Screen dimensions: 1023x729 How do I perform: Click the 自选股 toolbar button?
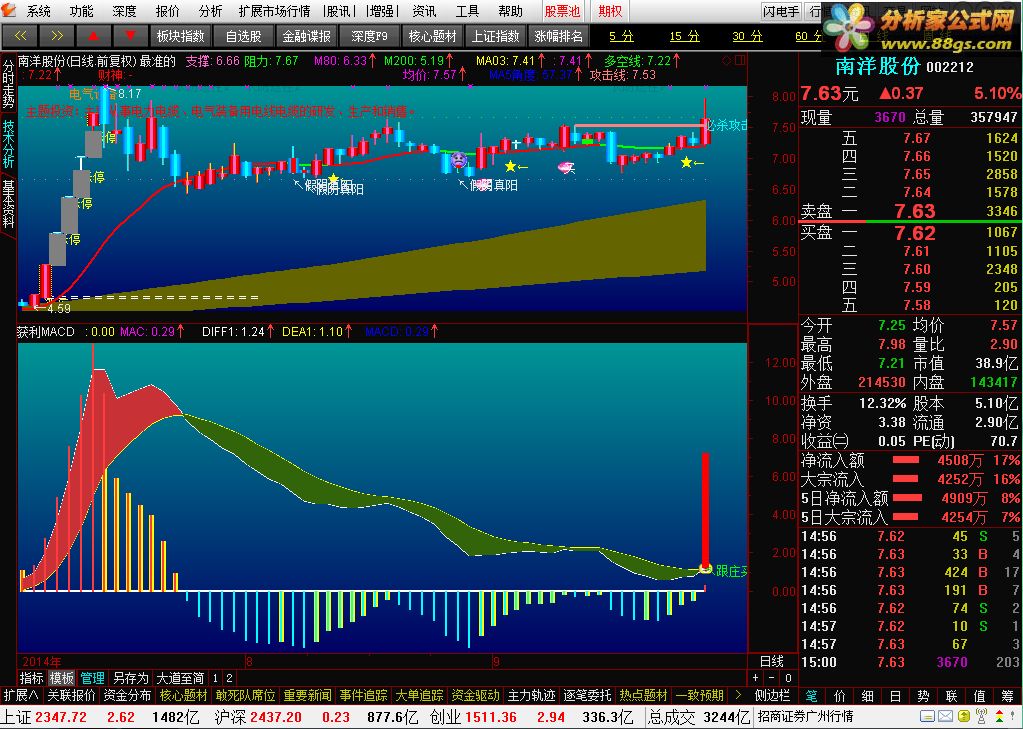pos(243,36)
